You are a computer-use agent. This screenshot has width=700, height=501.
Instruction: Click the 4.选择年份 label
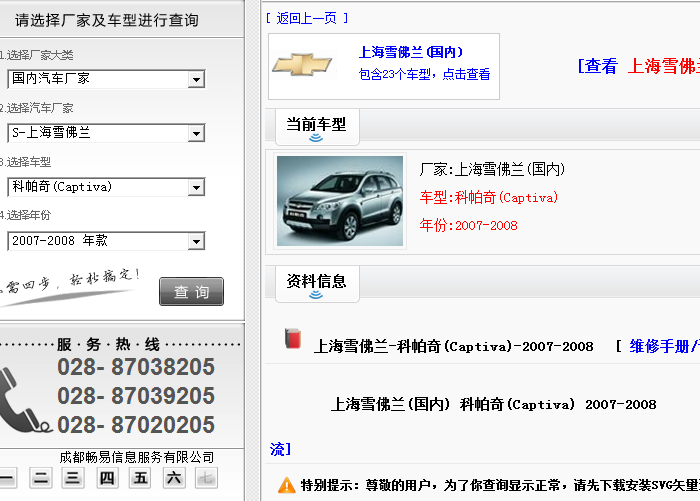pyautogui.click(x=25, y=215)
